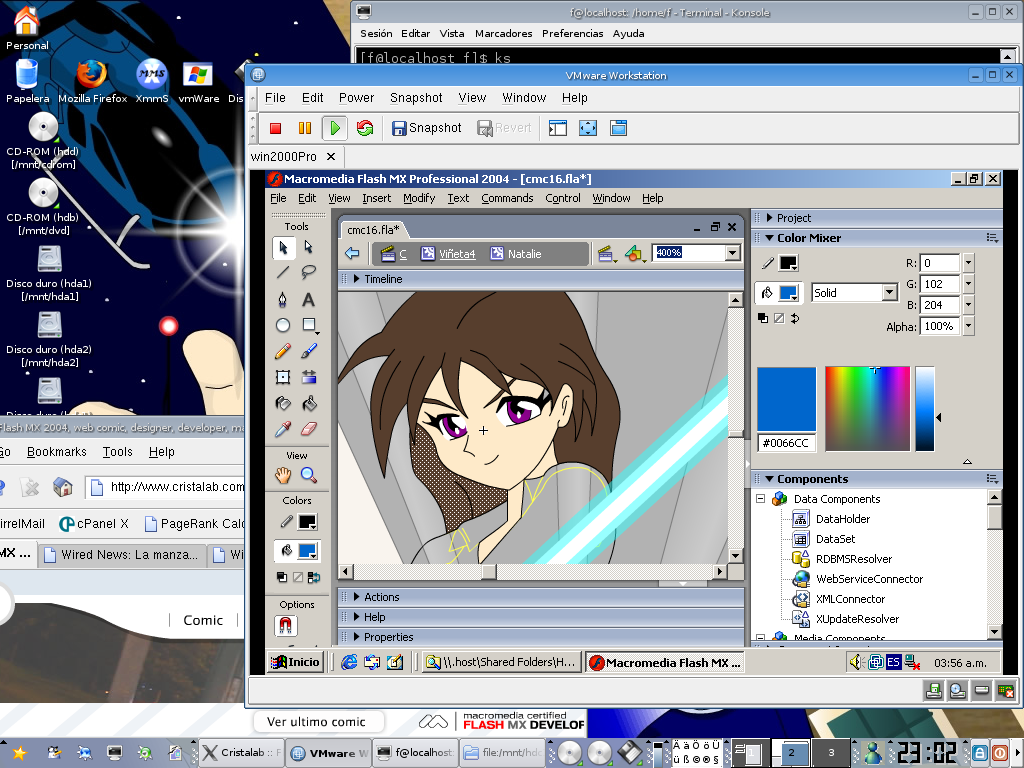Screen dimensions: 1024x768
Task: Expand the Timeline panel
Action: [x=357, y=279]
